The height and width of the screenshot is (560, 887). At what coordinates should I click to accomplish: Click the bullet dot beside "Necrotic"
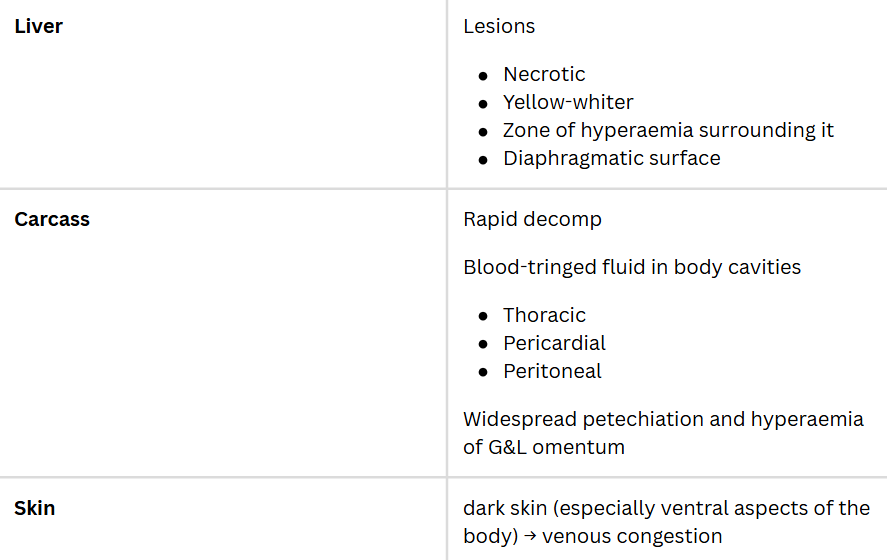click(x=483, y=75)
